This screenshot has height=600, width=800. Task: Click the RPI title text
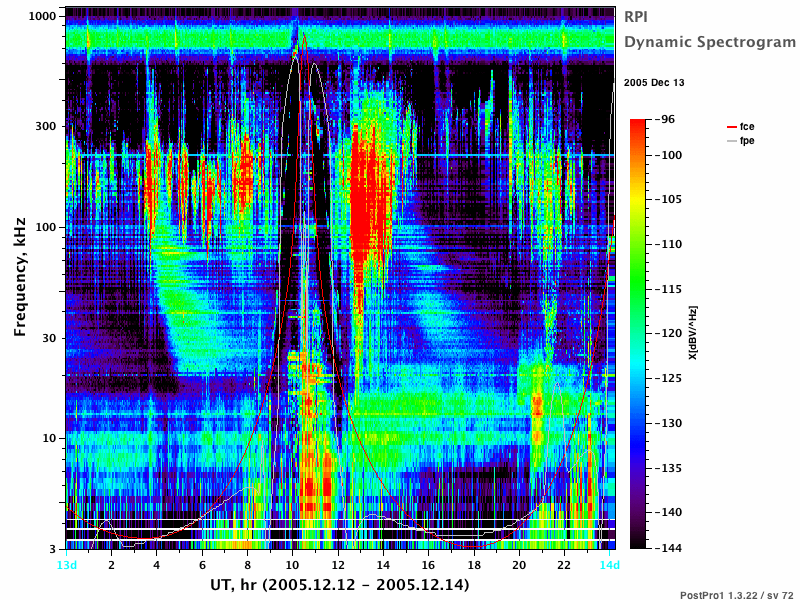click(636, 17)
